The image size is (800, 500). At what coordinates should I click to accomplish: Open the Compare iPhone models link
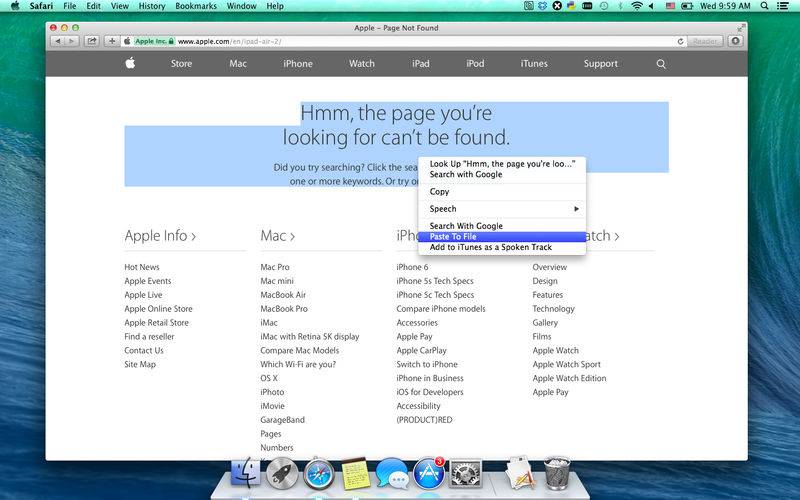click(441, 309)
